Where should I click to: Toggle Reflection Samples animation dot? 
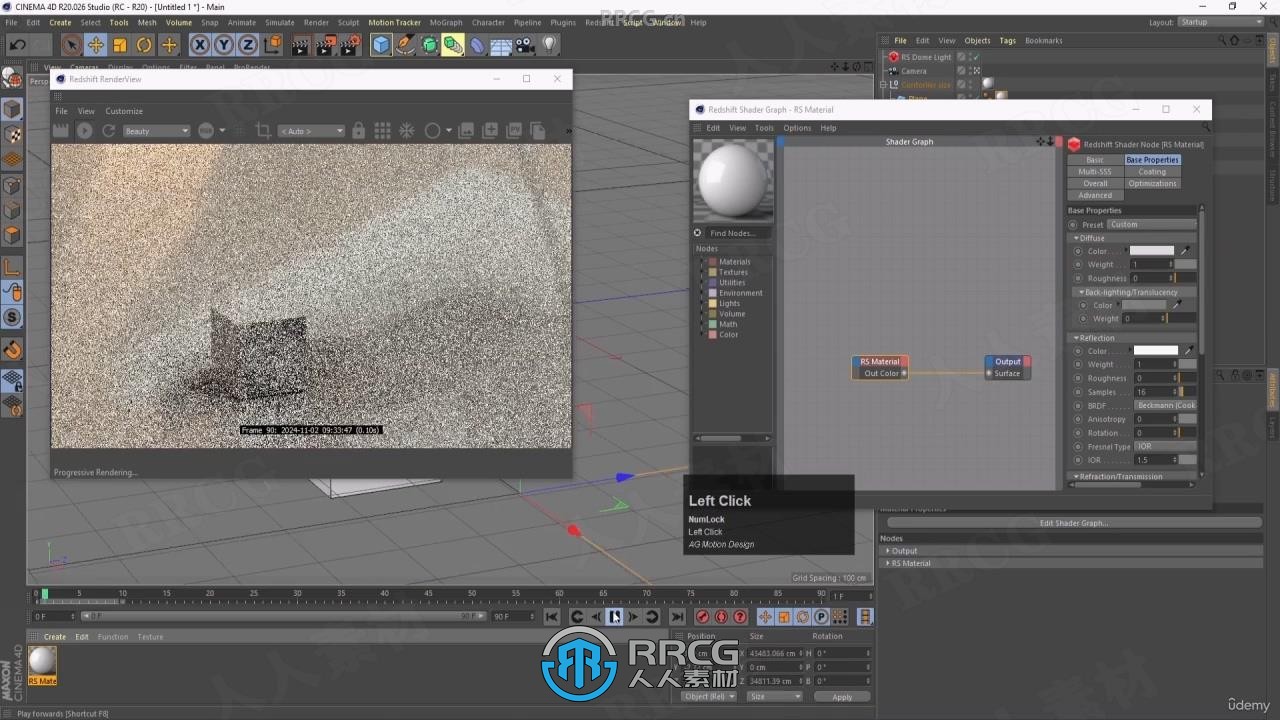(x=1079, y=392)
